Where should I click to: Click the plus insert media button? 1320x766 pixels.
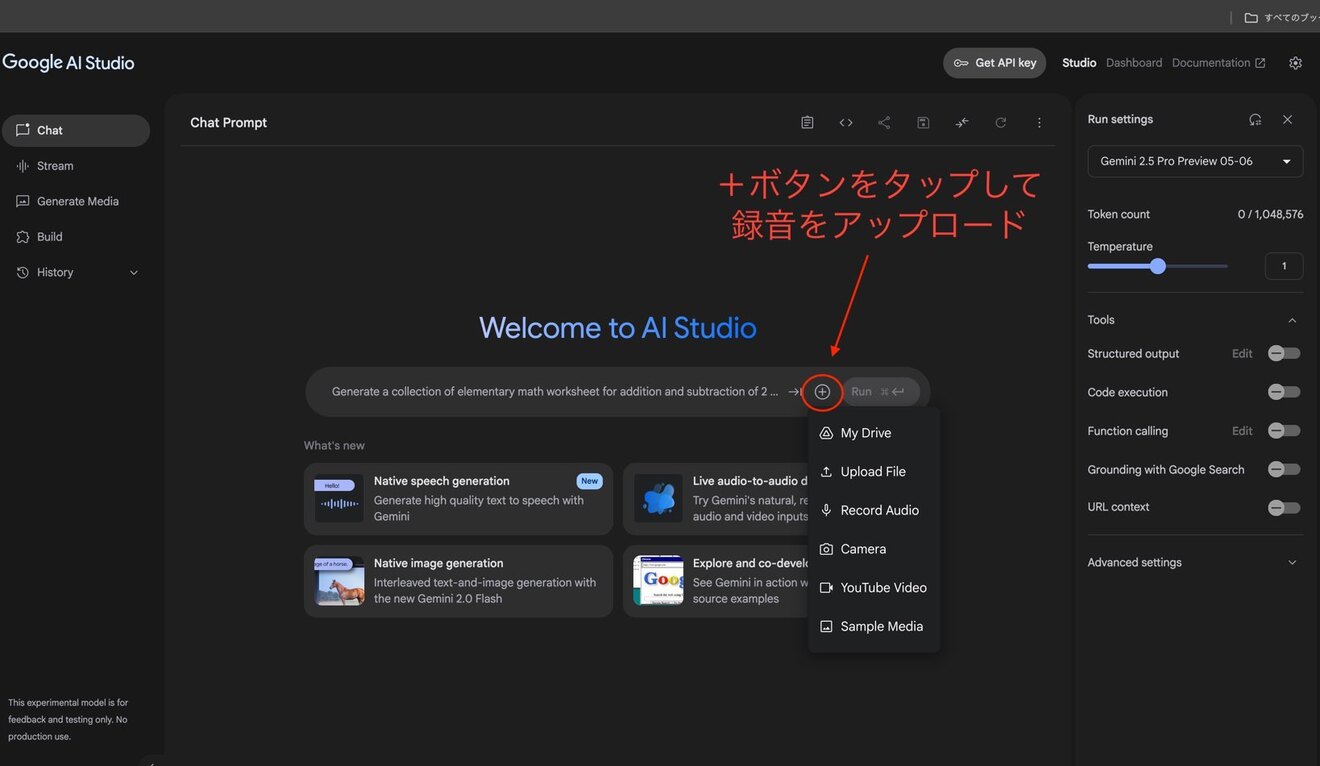pos(822,392)
